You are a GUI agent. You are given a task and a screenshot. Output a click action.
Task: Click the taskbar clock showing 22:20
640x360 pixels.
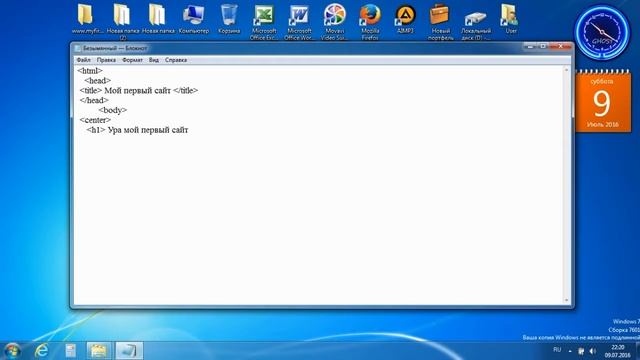618,351
